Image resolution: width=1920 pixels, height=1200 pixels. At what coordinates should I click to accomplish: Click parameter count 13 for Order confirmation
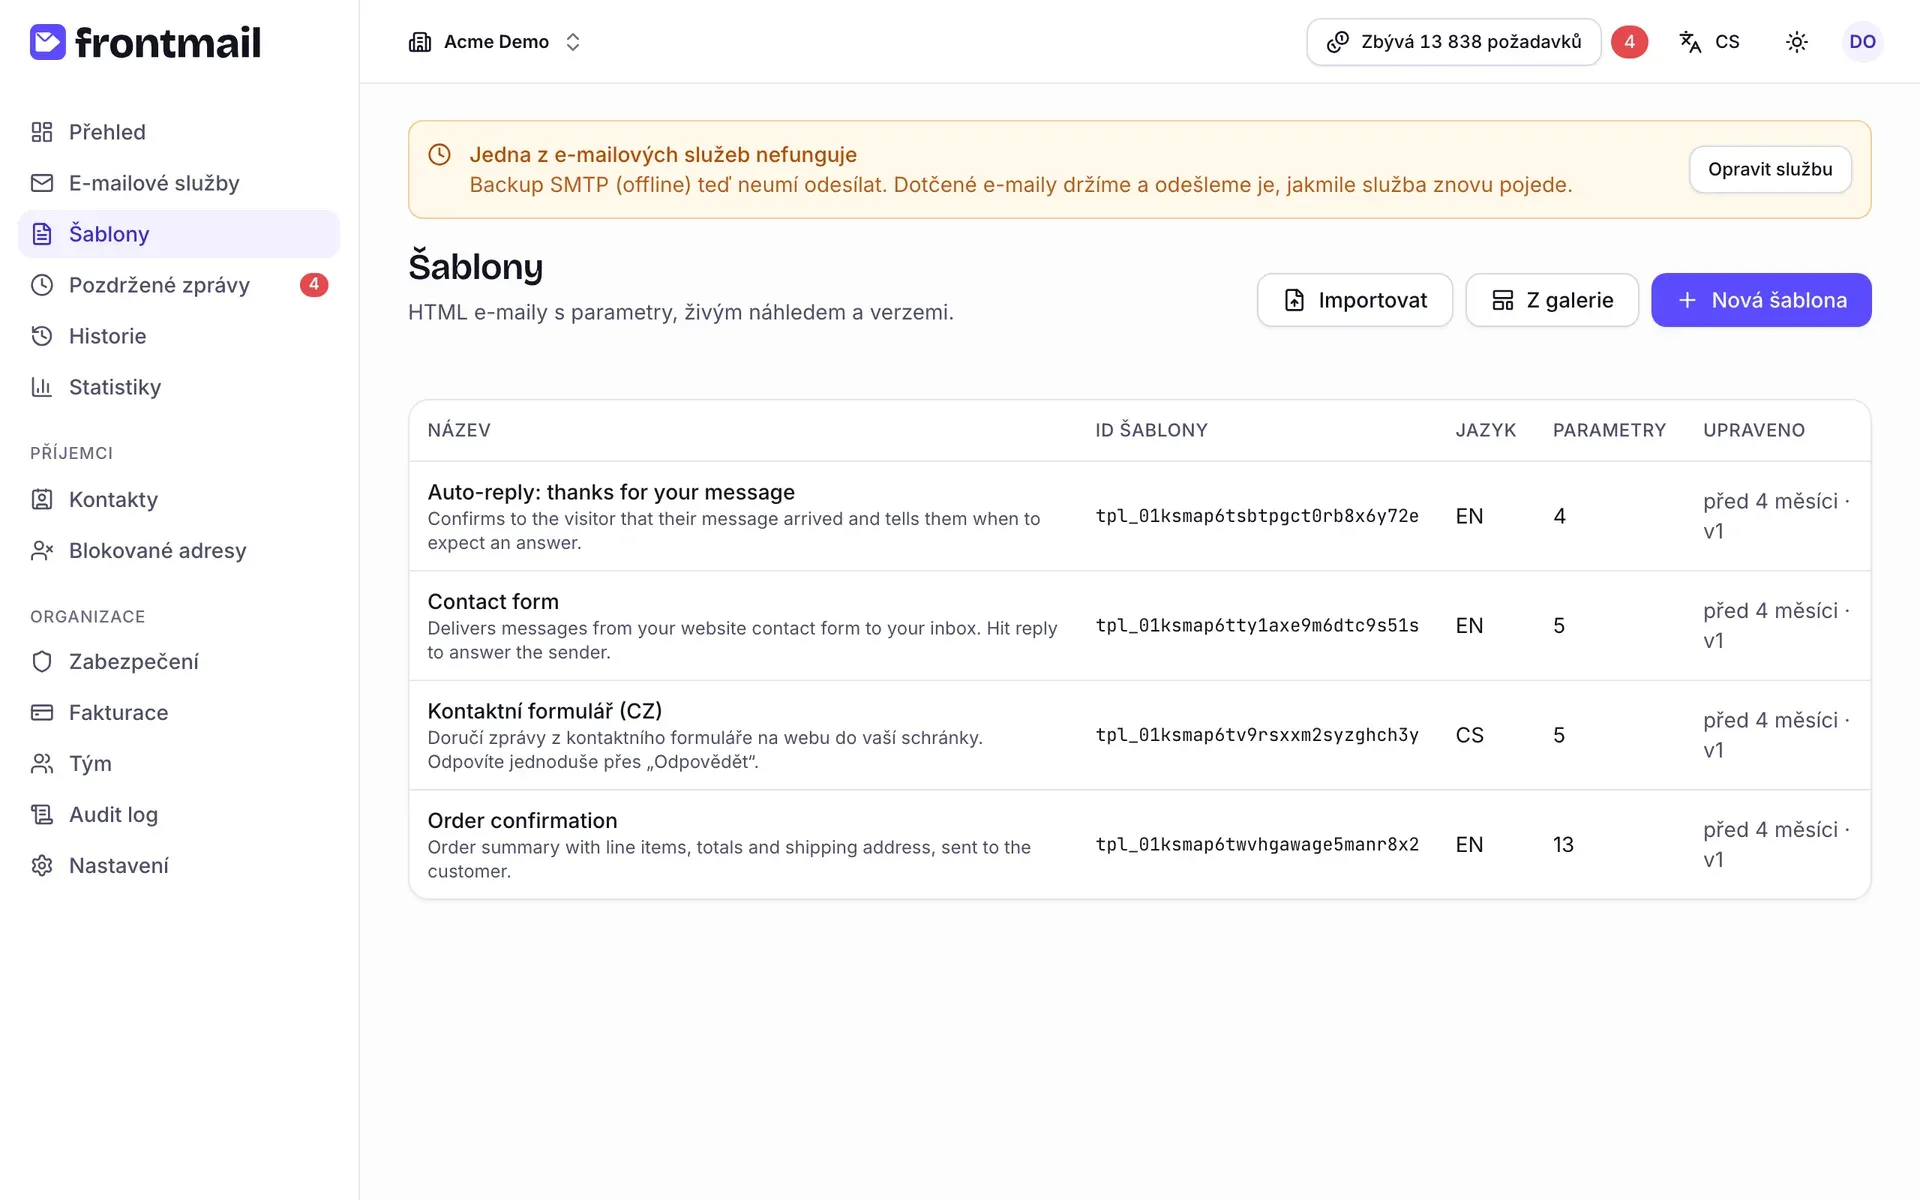click(x=1563, y=845)
